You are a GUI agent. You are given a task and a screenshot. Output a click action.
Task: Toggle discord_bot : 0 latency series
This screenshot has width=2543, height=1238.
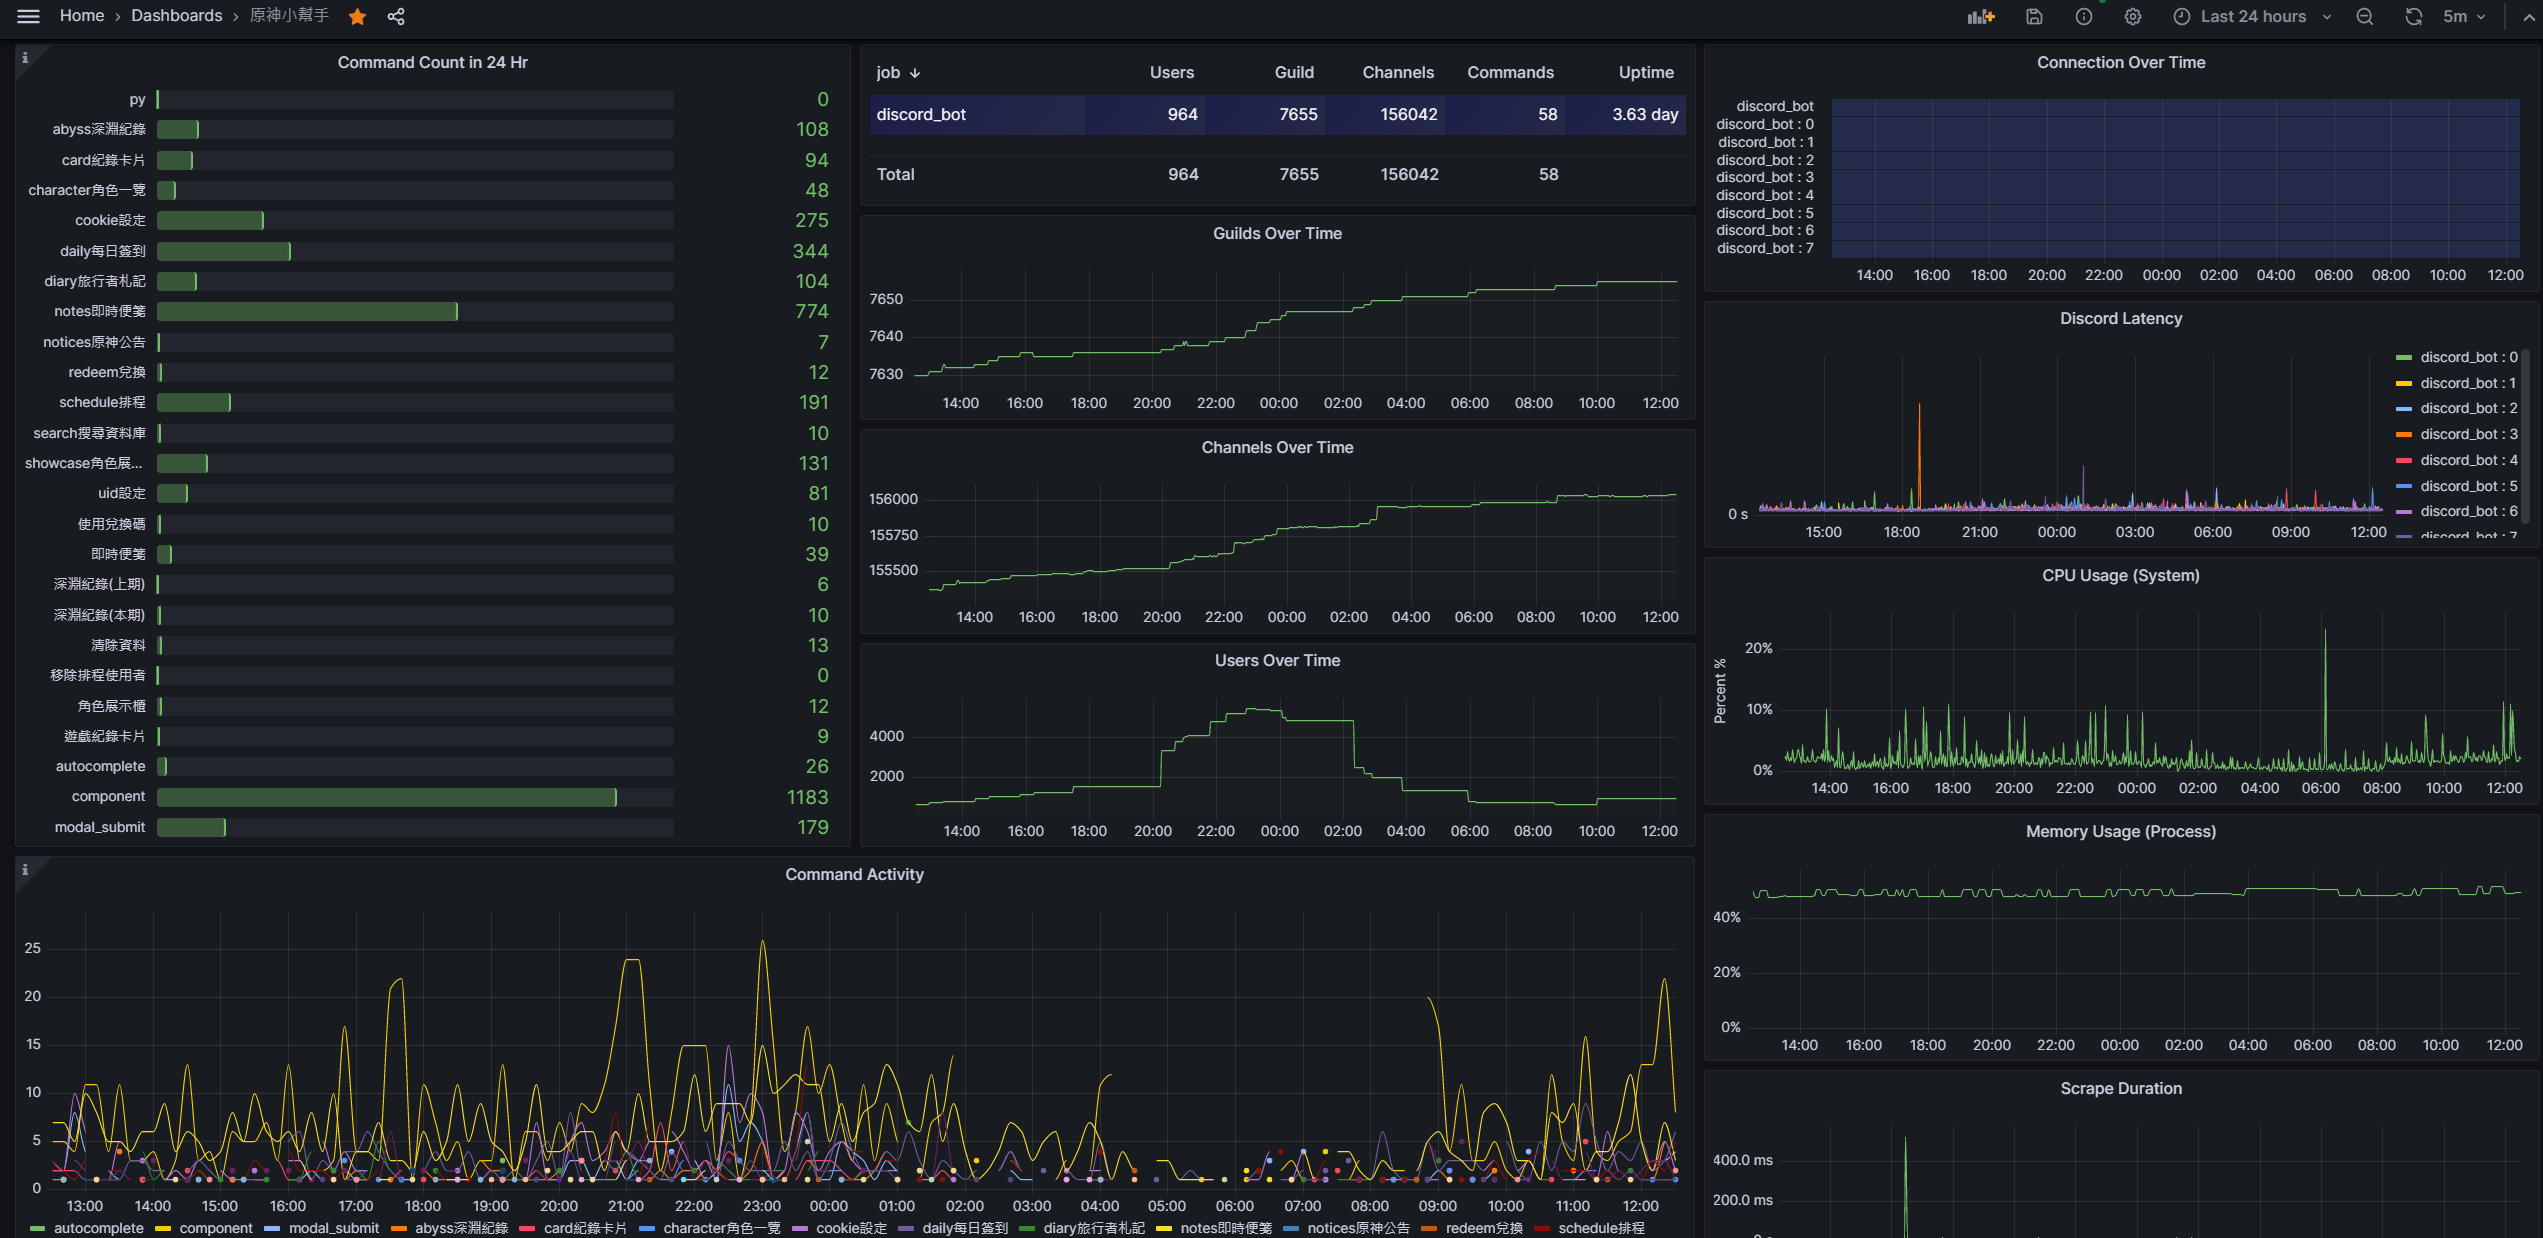(x=2467, y=357)
